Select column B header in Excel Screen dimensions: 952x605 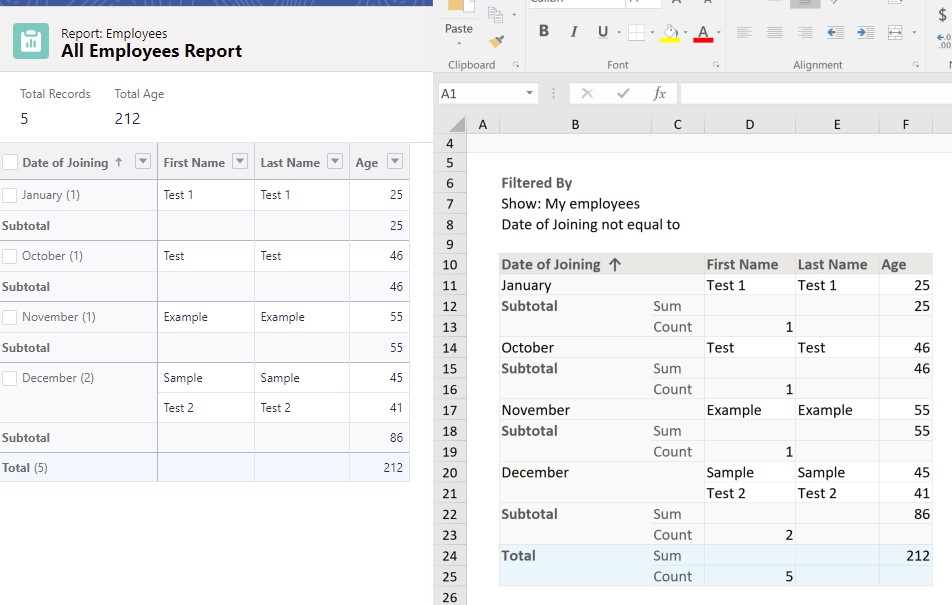click(x=575, y=125)
